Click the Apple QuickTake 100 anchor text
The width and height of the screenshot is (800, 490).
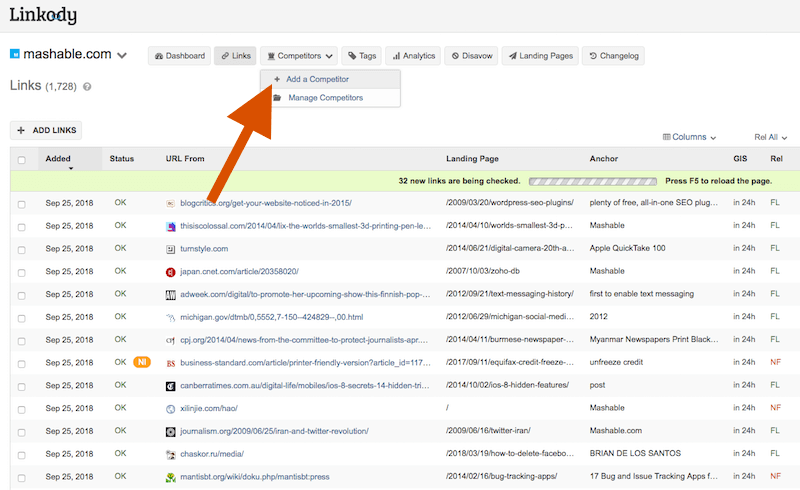coord(628,248)
